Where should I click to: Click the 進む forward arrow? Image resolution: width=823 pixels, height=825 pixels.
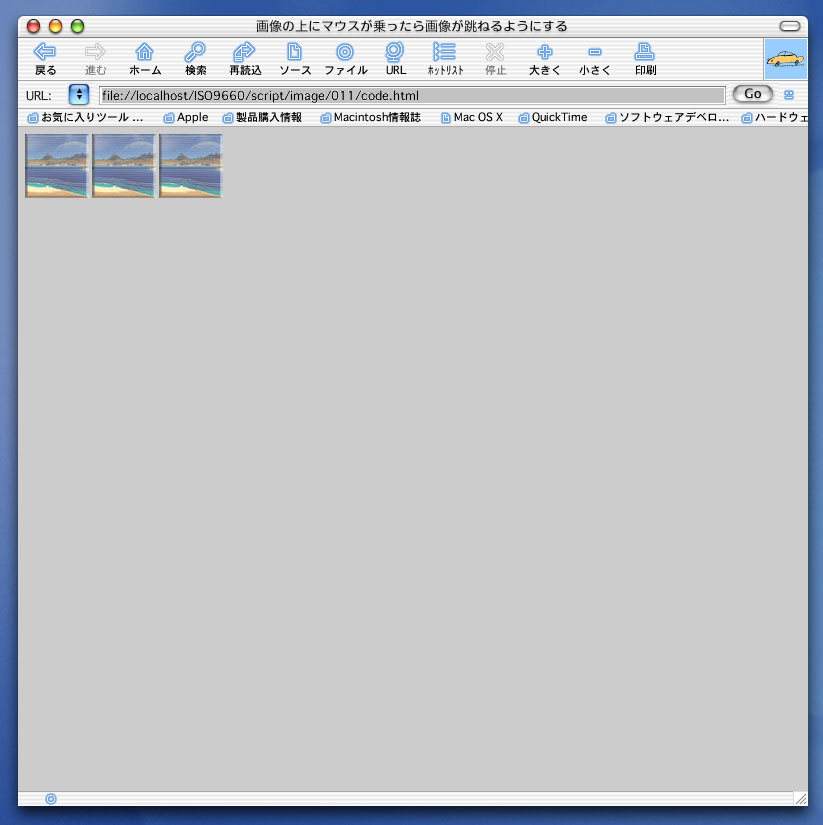pos(95,58)
